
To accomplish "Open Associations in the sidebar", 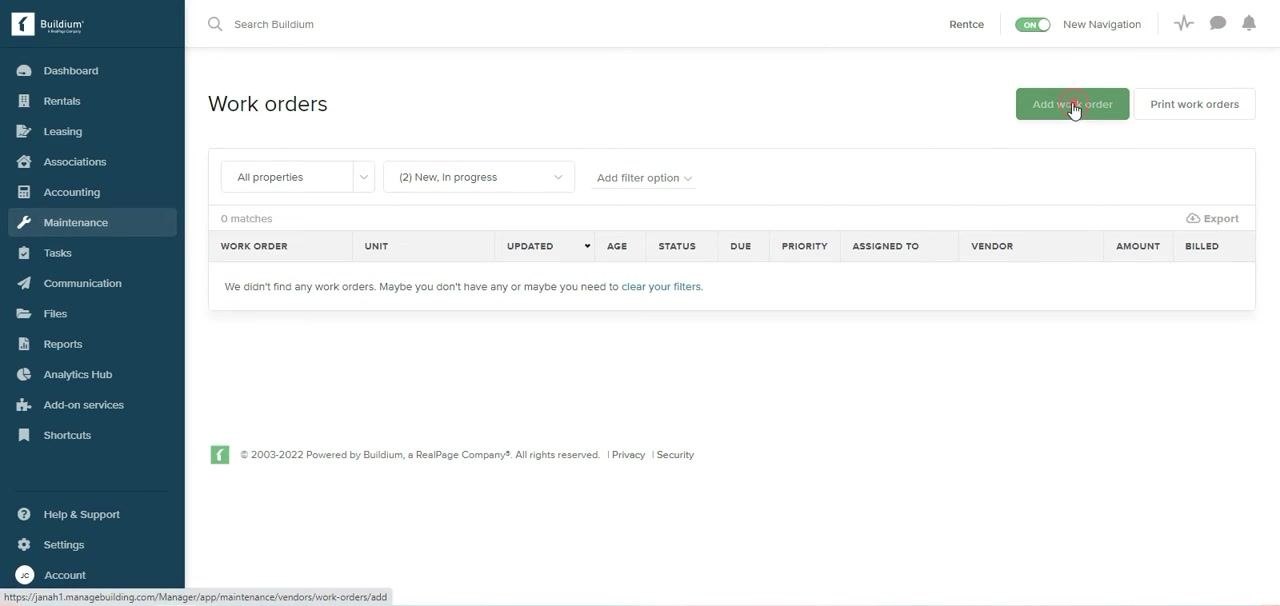I will (75, 162).
